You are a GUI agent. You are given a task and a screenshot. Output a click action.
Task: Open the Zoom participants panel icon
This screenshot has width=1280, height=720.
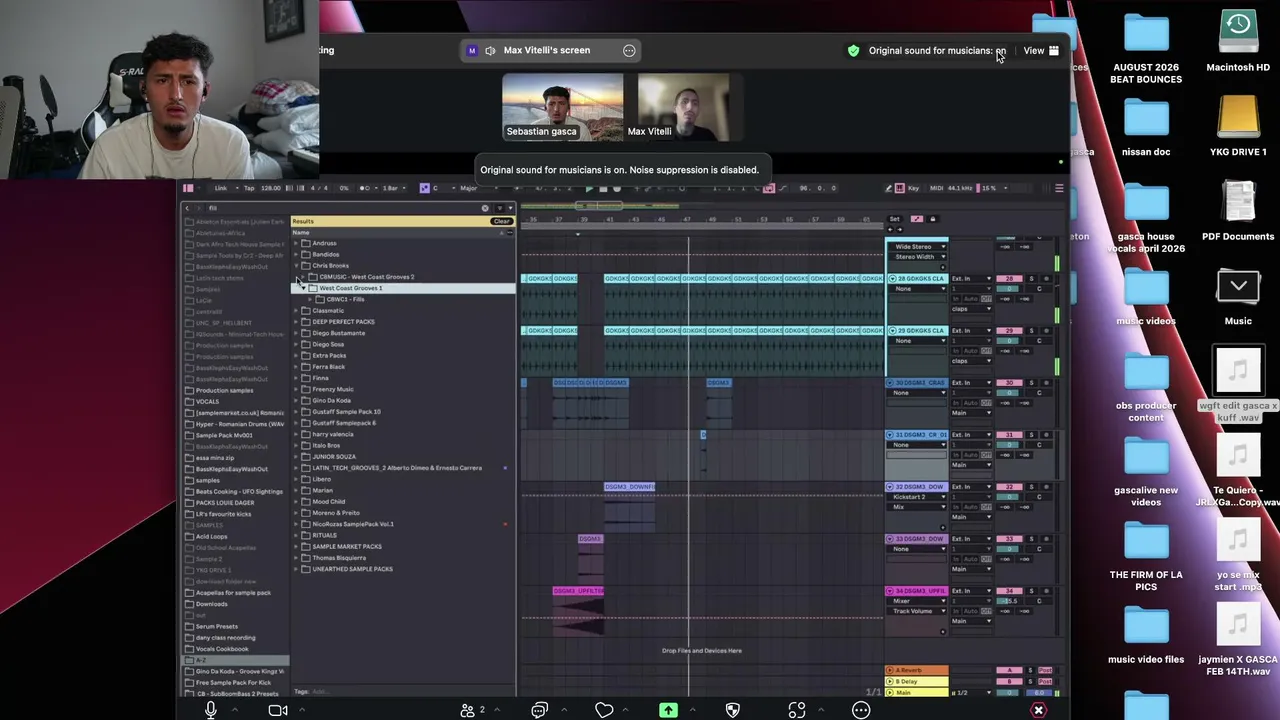(467, 710)
